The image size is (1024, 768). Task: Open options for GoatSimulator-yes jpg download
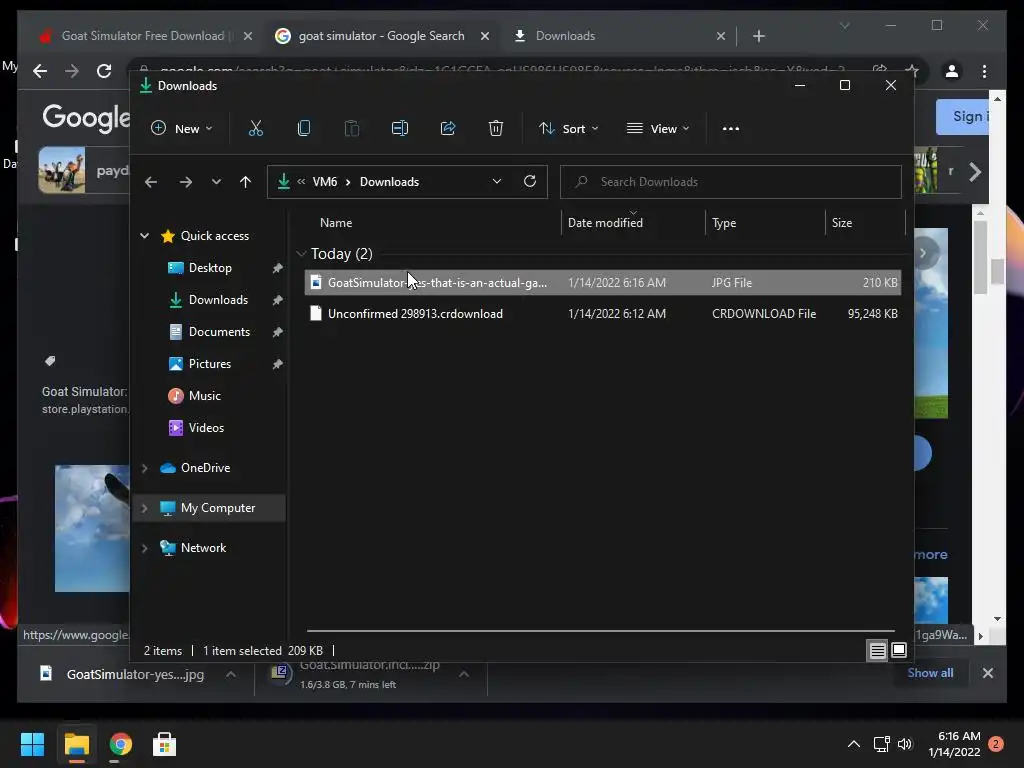coord(231,675)
